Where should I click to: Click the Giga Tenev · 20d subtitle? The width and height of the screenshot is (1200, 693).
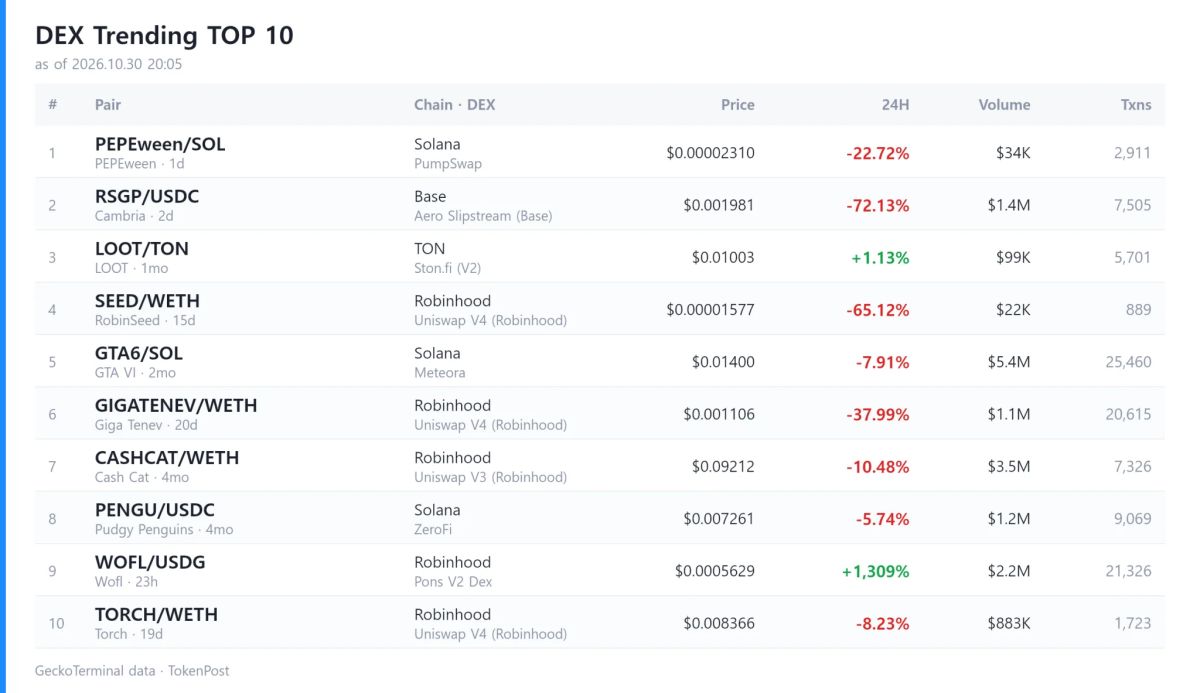146,425
